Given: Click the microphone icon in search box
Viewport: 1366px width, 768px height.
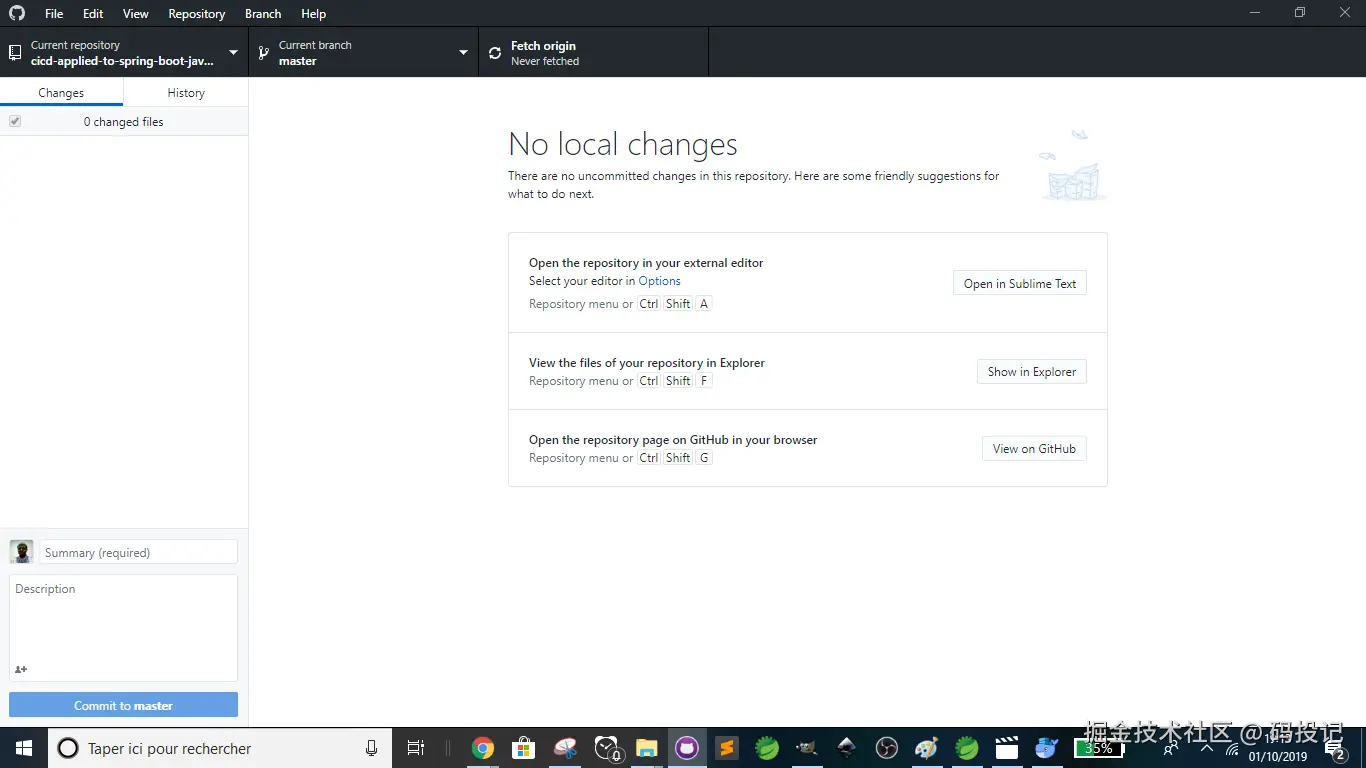Looking at the screenshot, I should coord(372,748).
